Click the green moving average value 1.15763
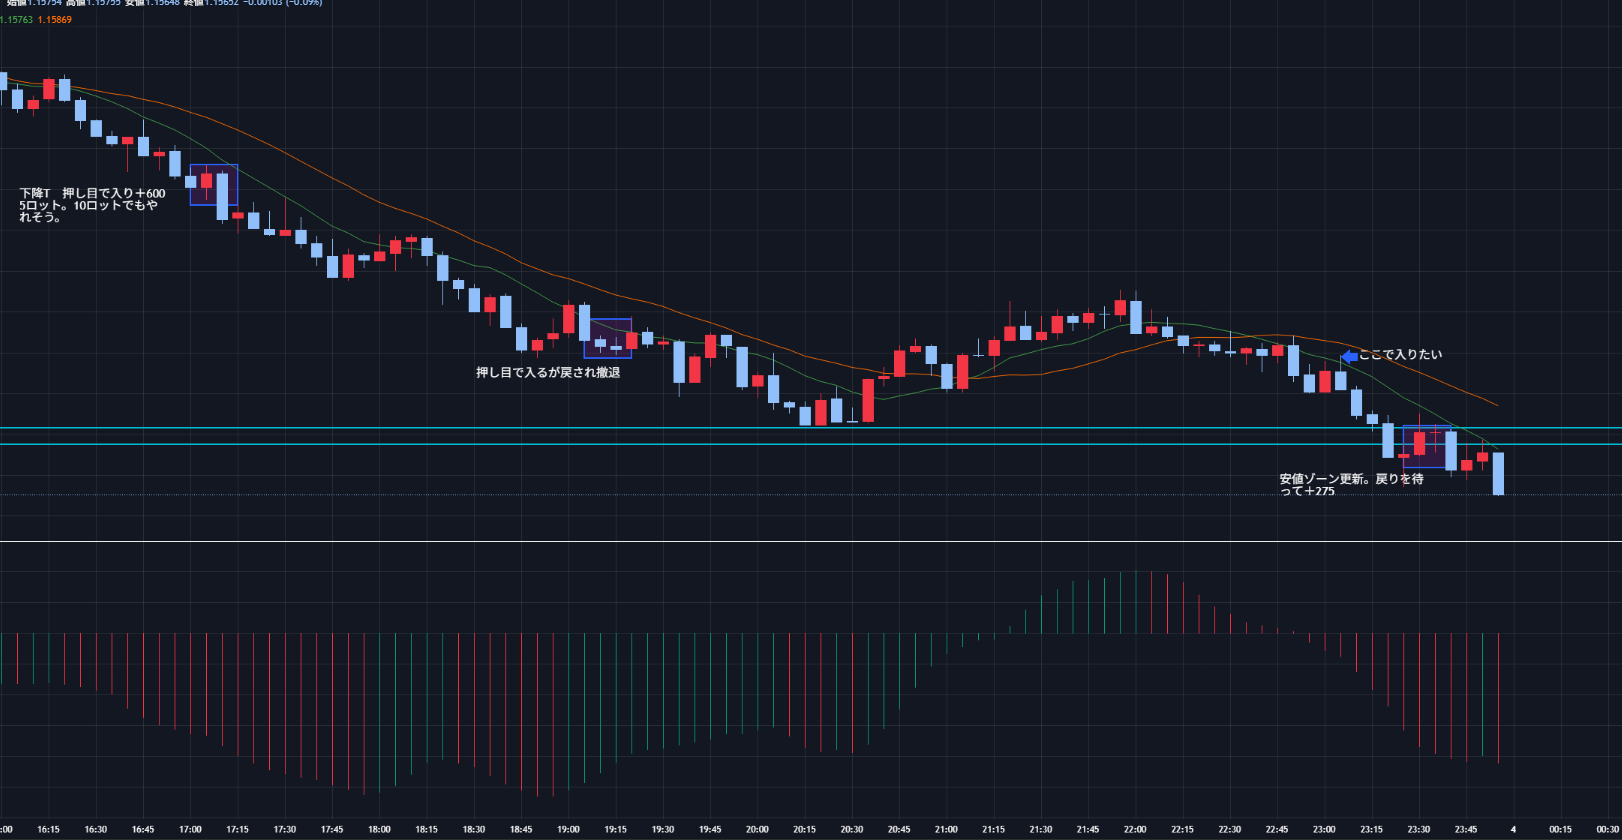Screen dimensions: 1622x840 click(15, 20)
